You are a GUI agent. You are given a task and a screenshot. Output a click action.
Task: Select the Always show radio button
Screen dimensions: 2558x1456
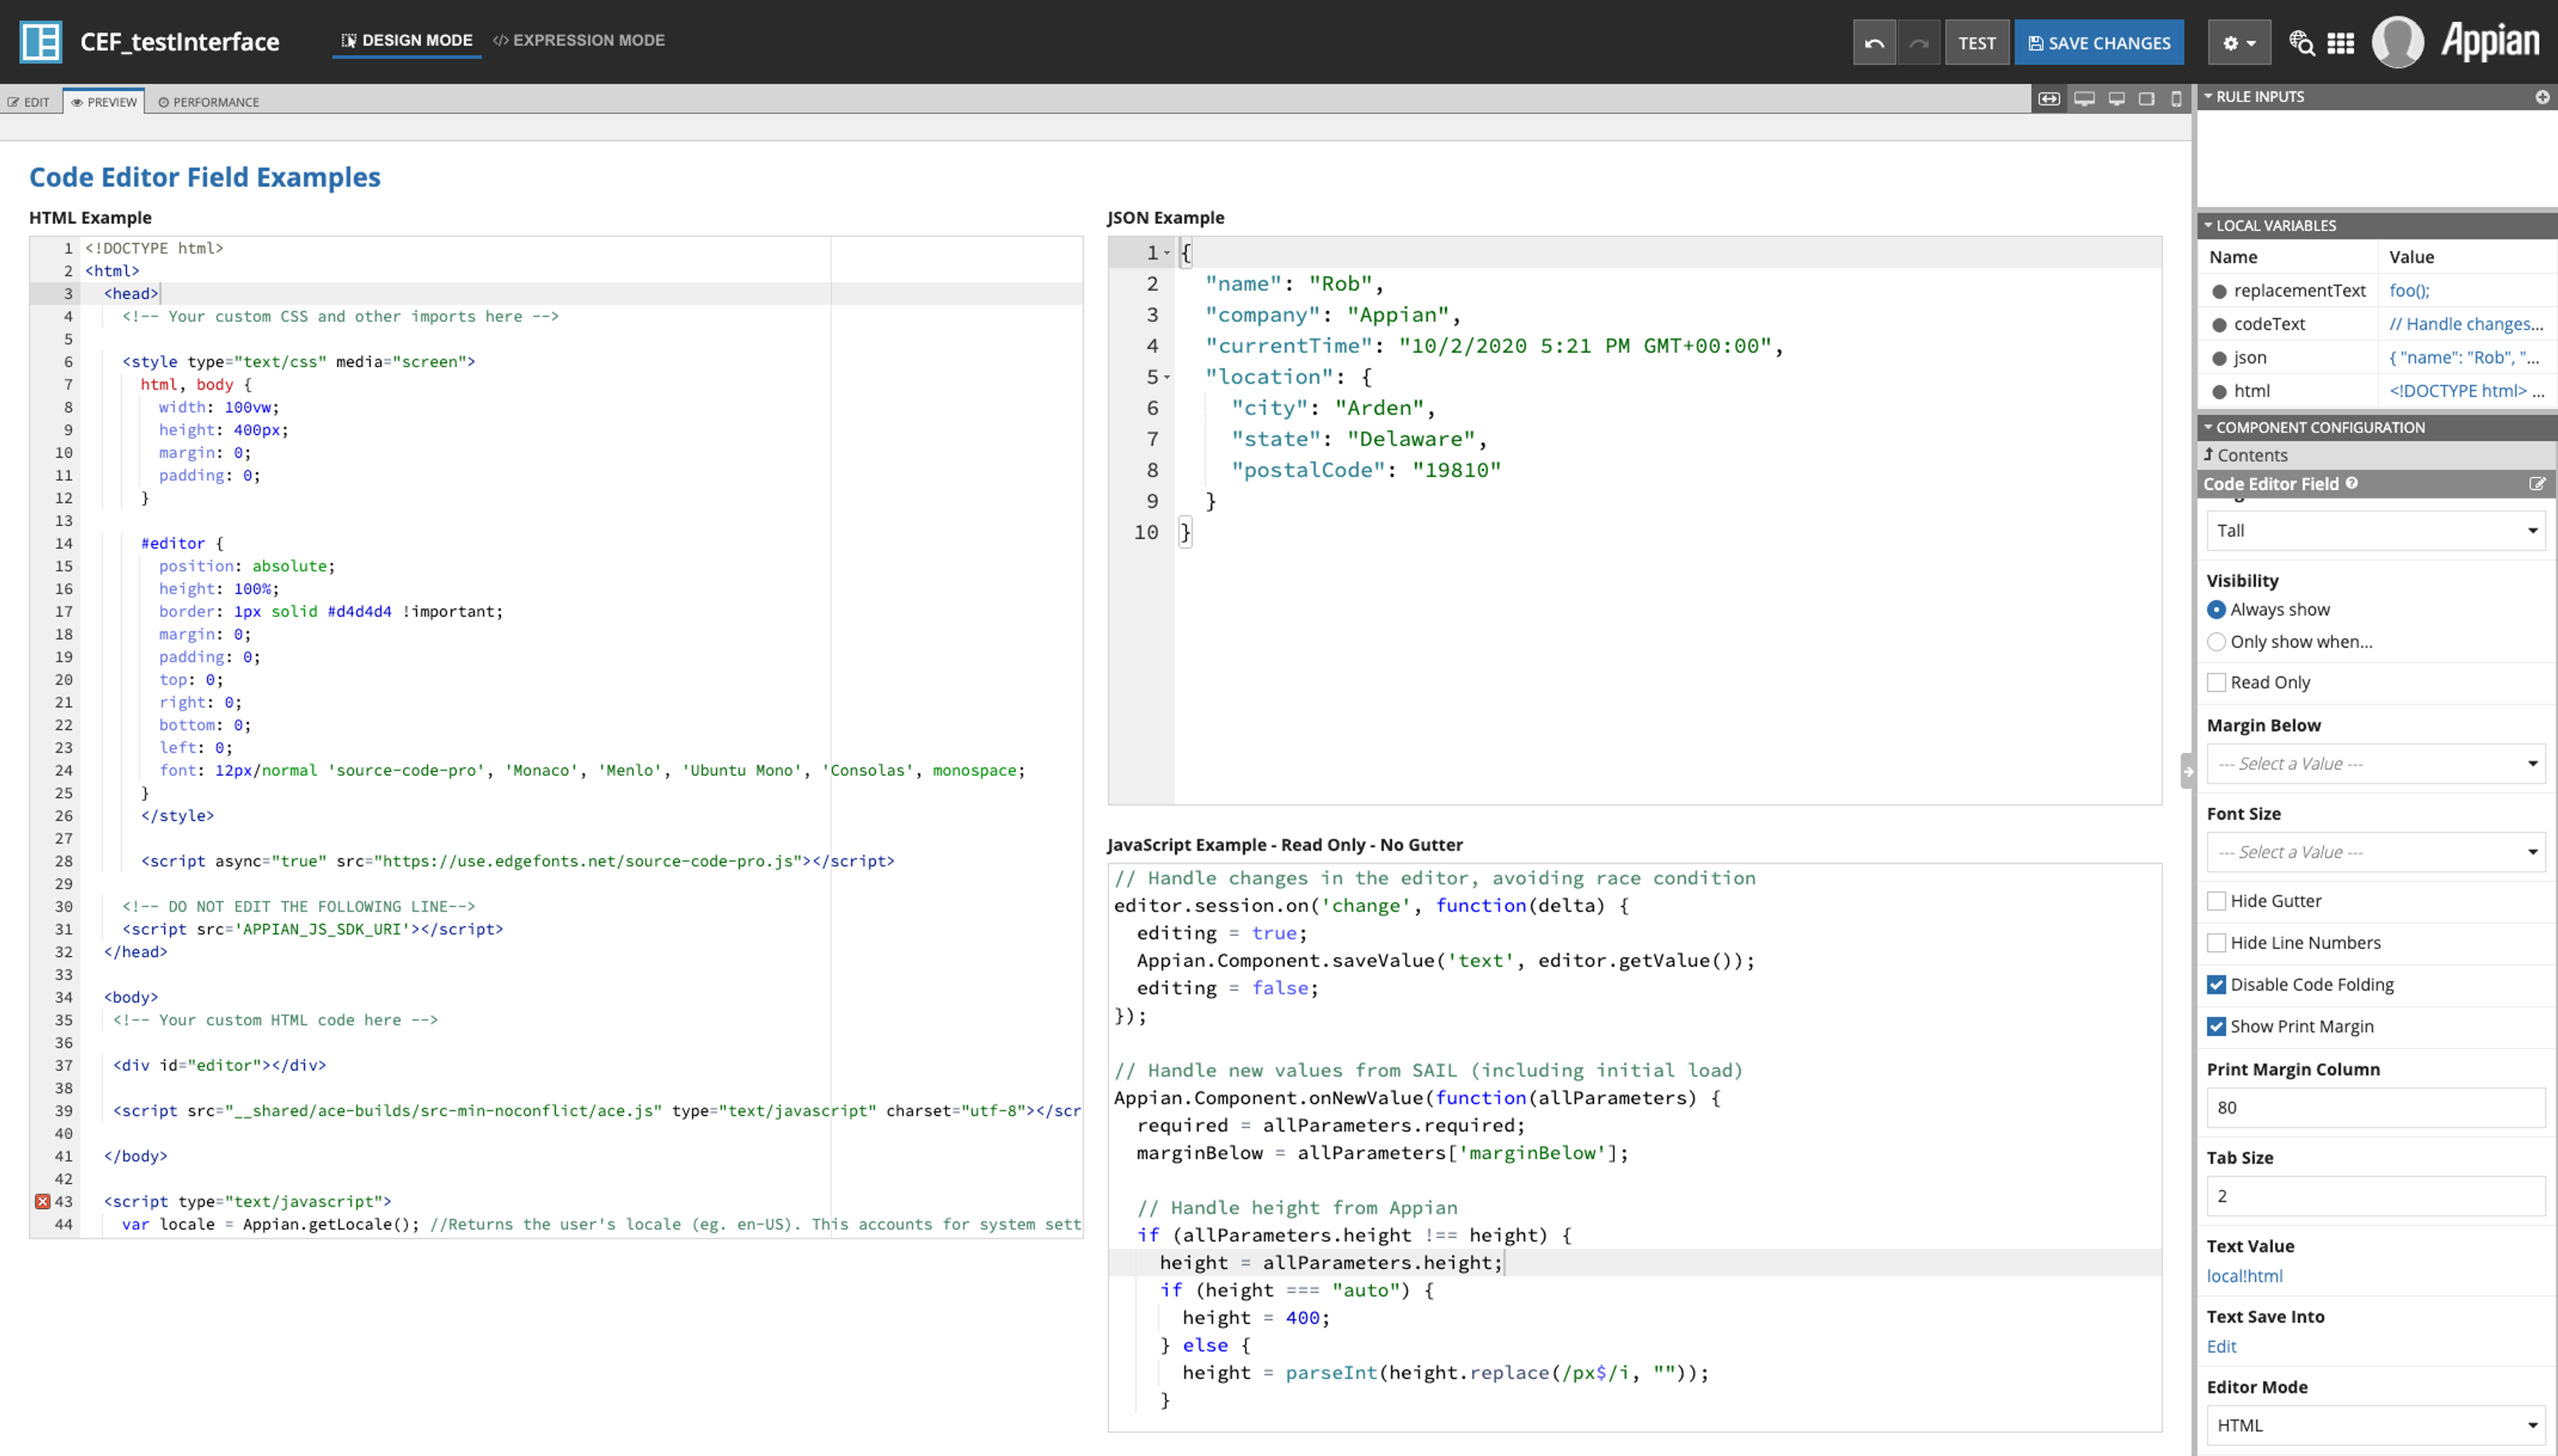[x=2216, y=609]
